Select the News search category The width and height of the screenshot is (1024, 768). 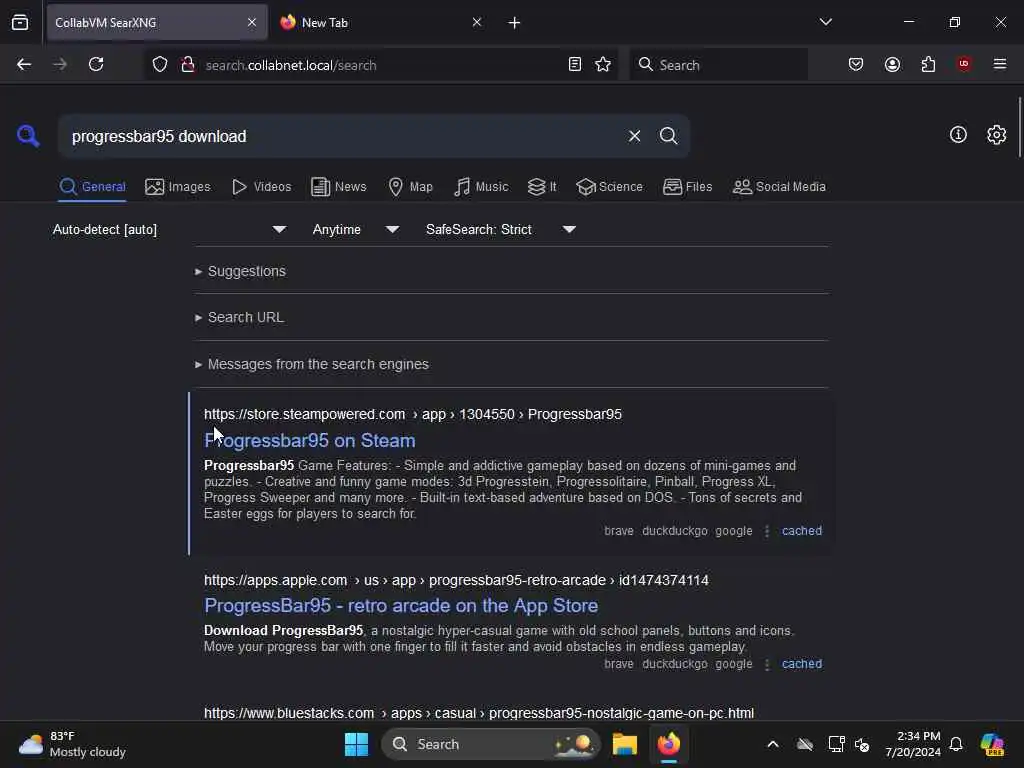[x=338, y=187]
